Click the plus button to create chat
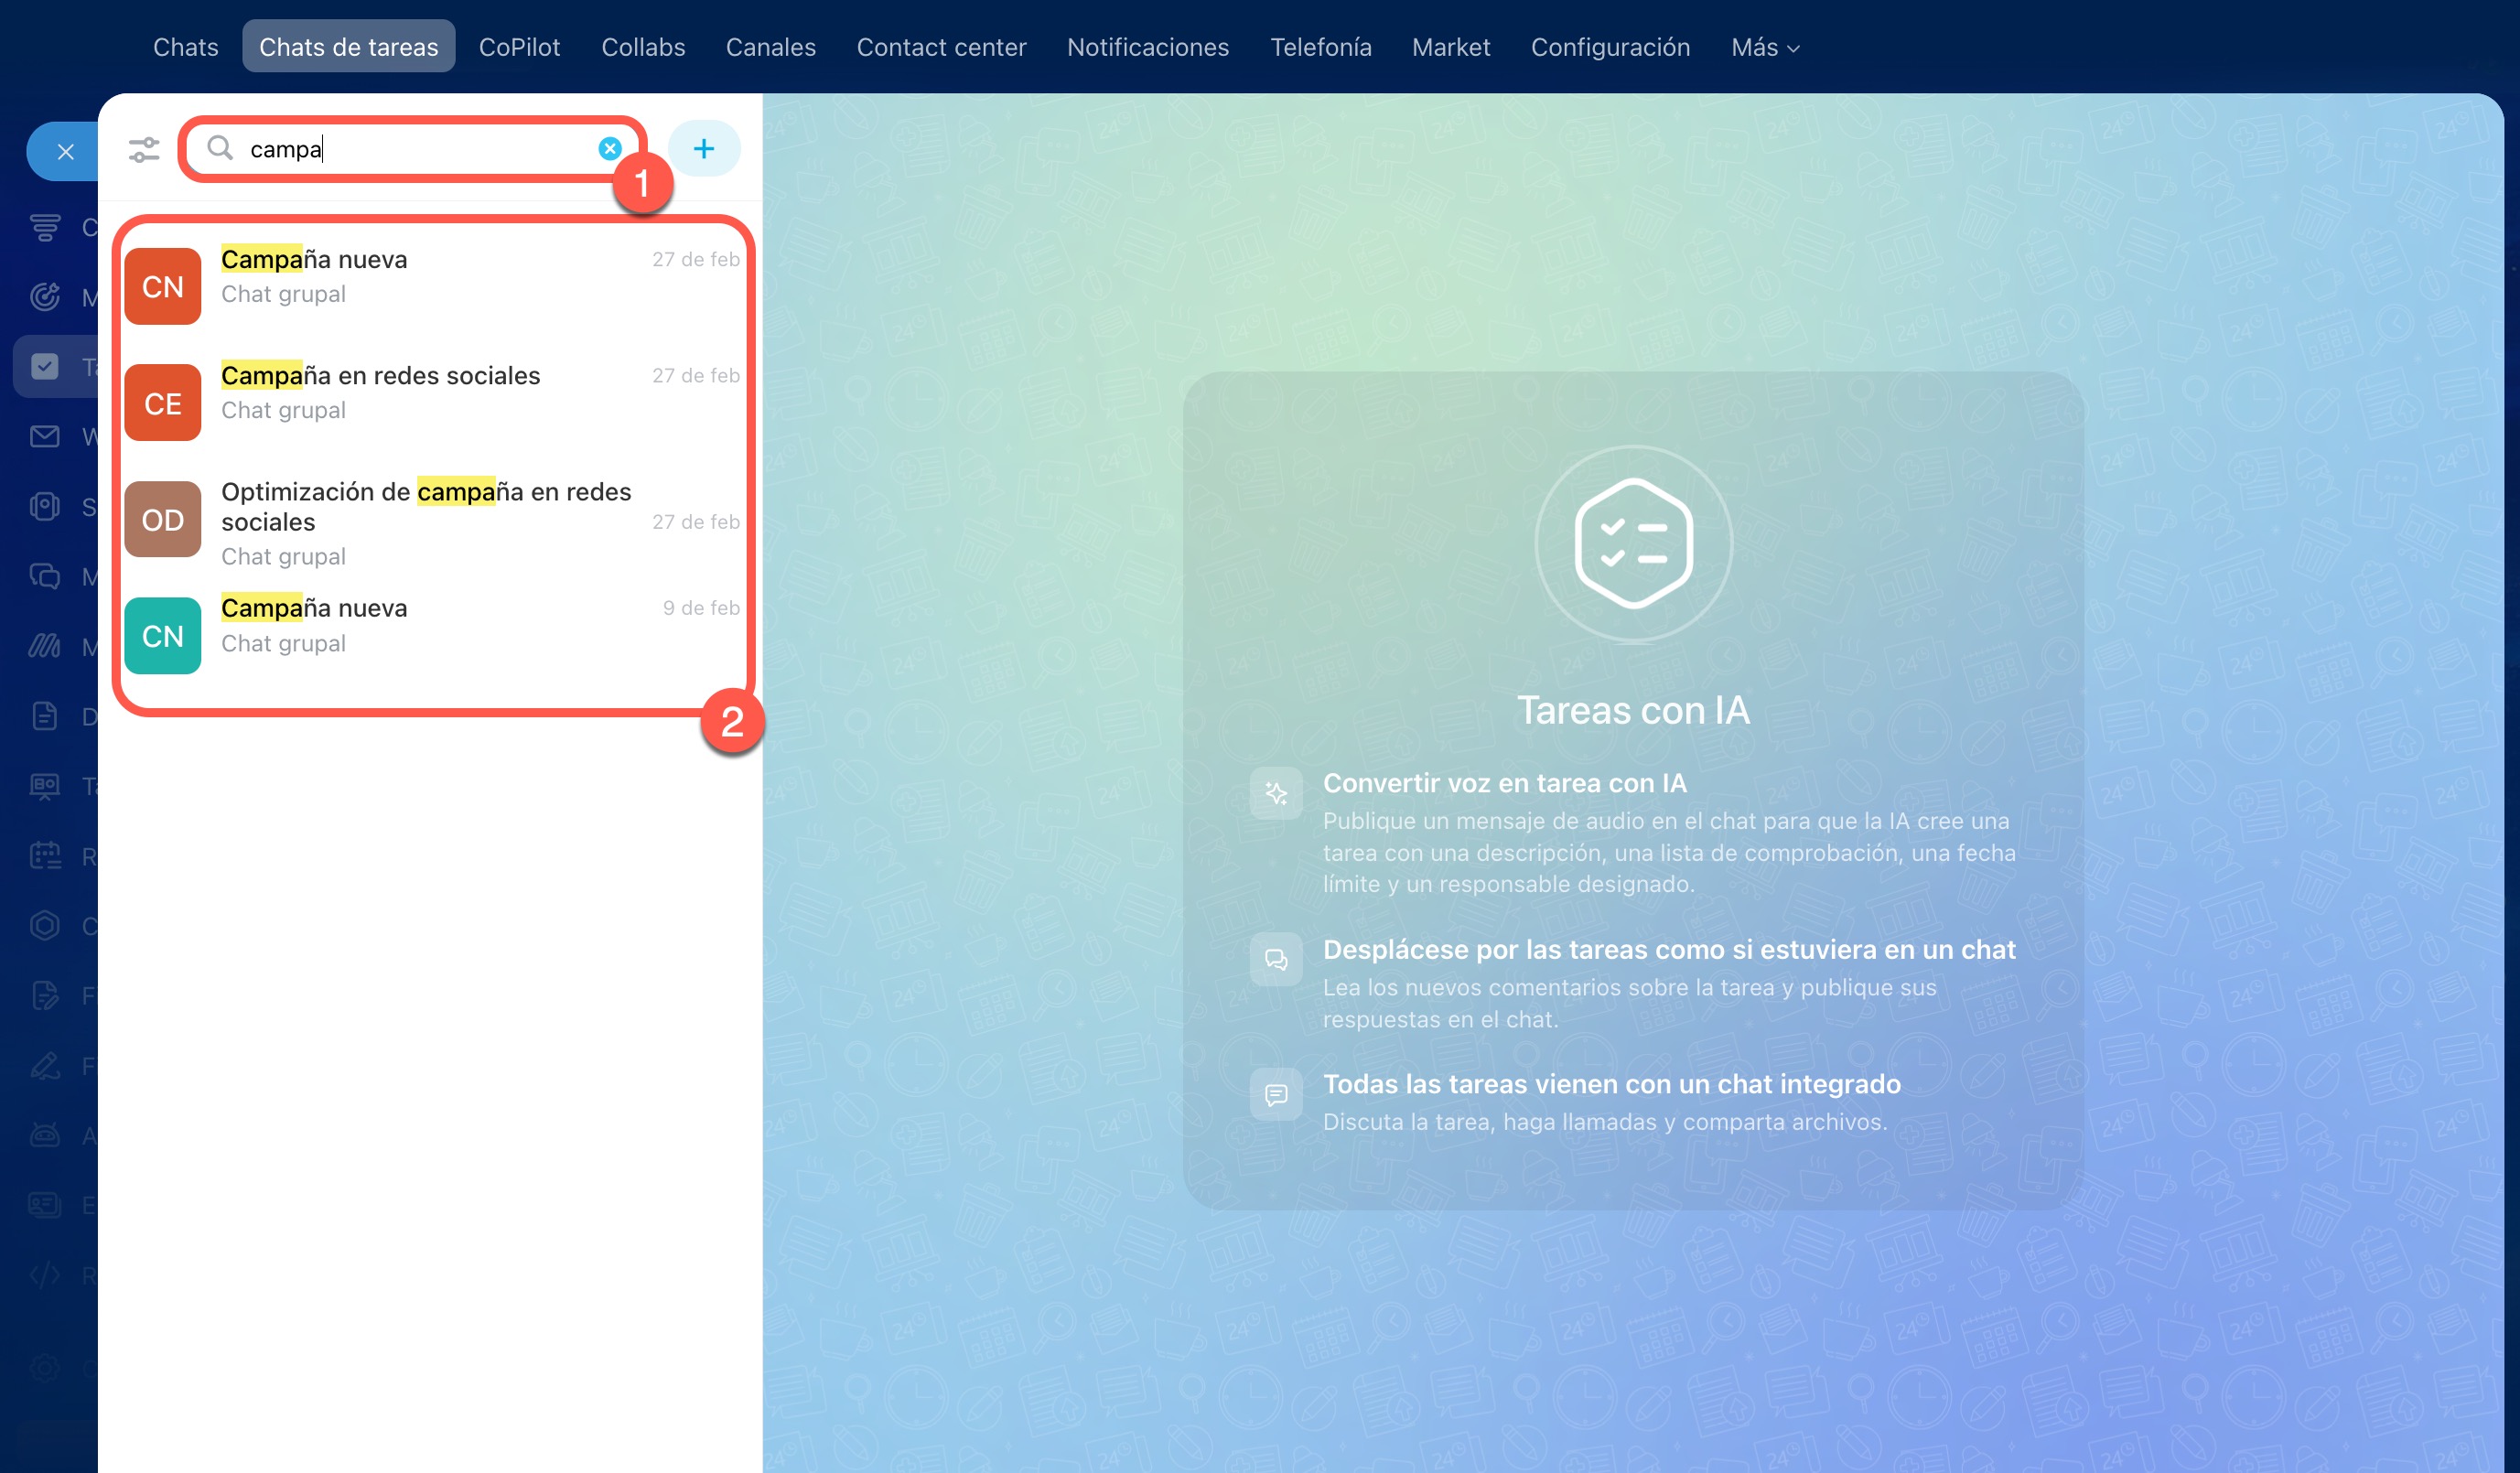The image size is (2520, 1473). tap(703, 149)
